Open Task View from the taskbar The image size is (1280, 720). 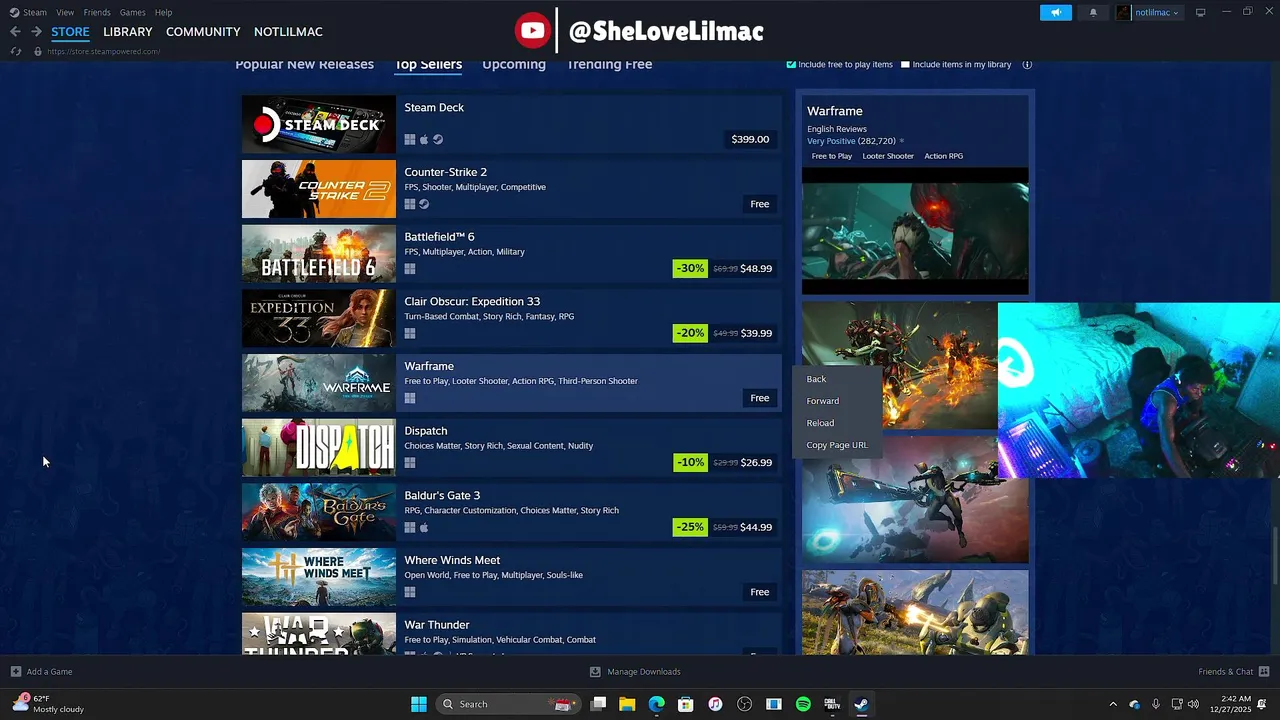pos(598,704)
